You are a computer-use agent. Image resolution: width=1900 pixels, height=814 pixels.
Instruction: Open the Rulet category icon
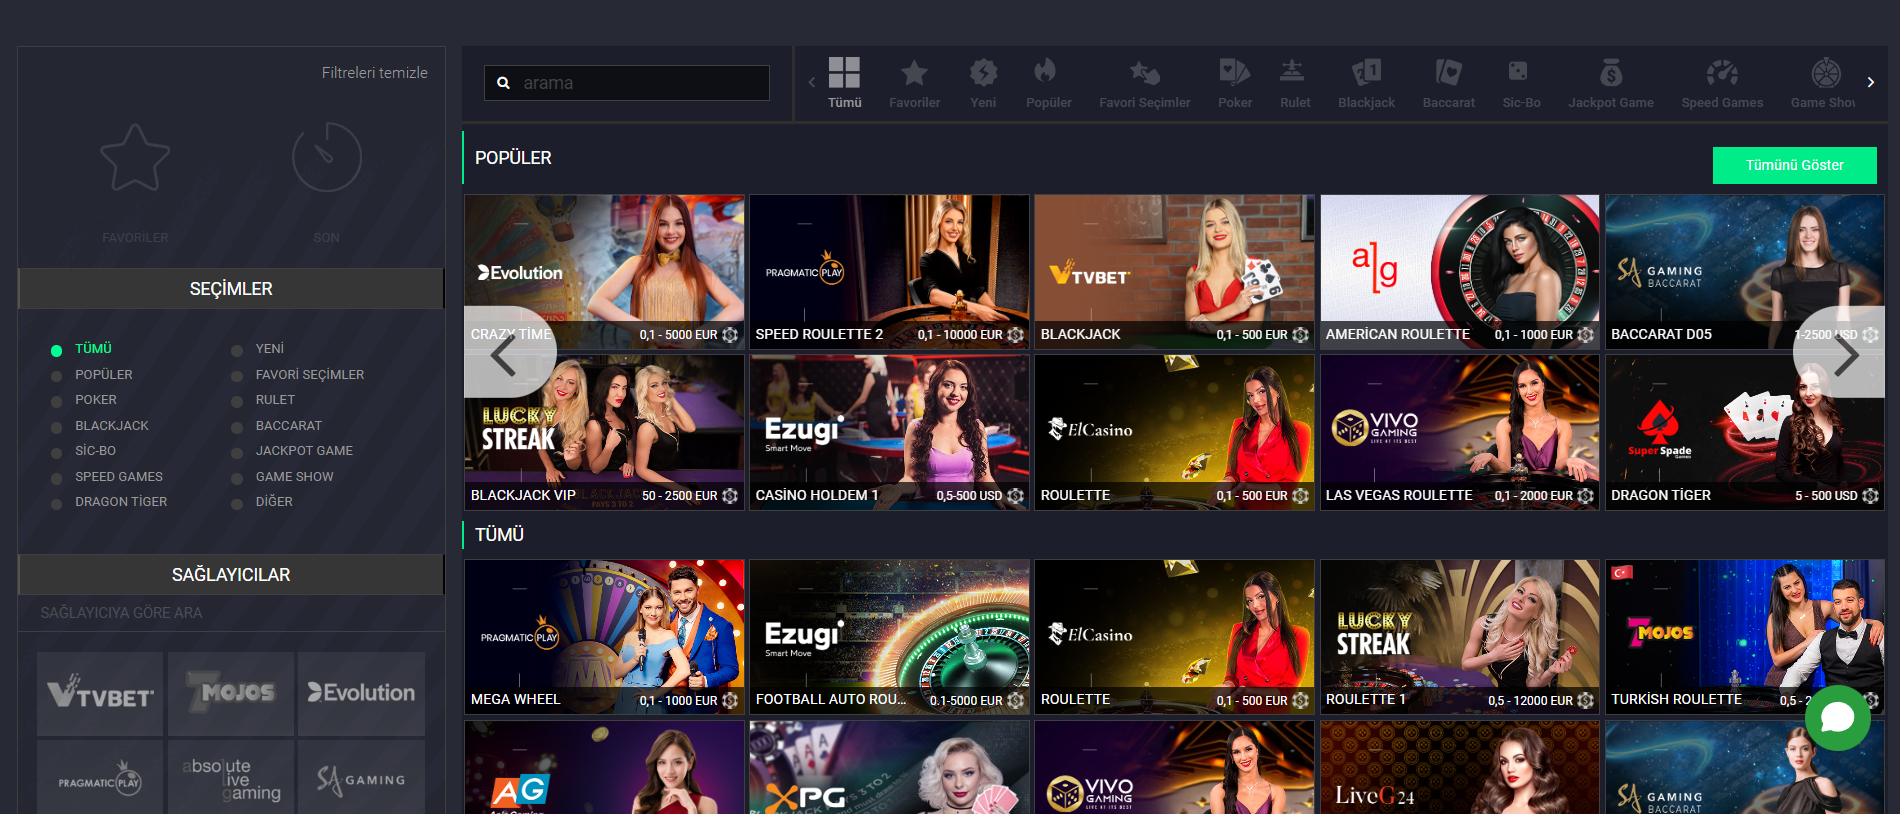[1294, 83]
